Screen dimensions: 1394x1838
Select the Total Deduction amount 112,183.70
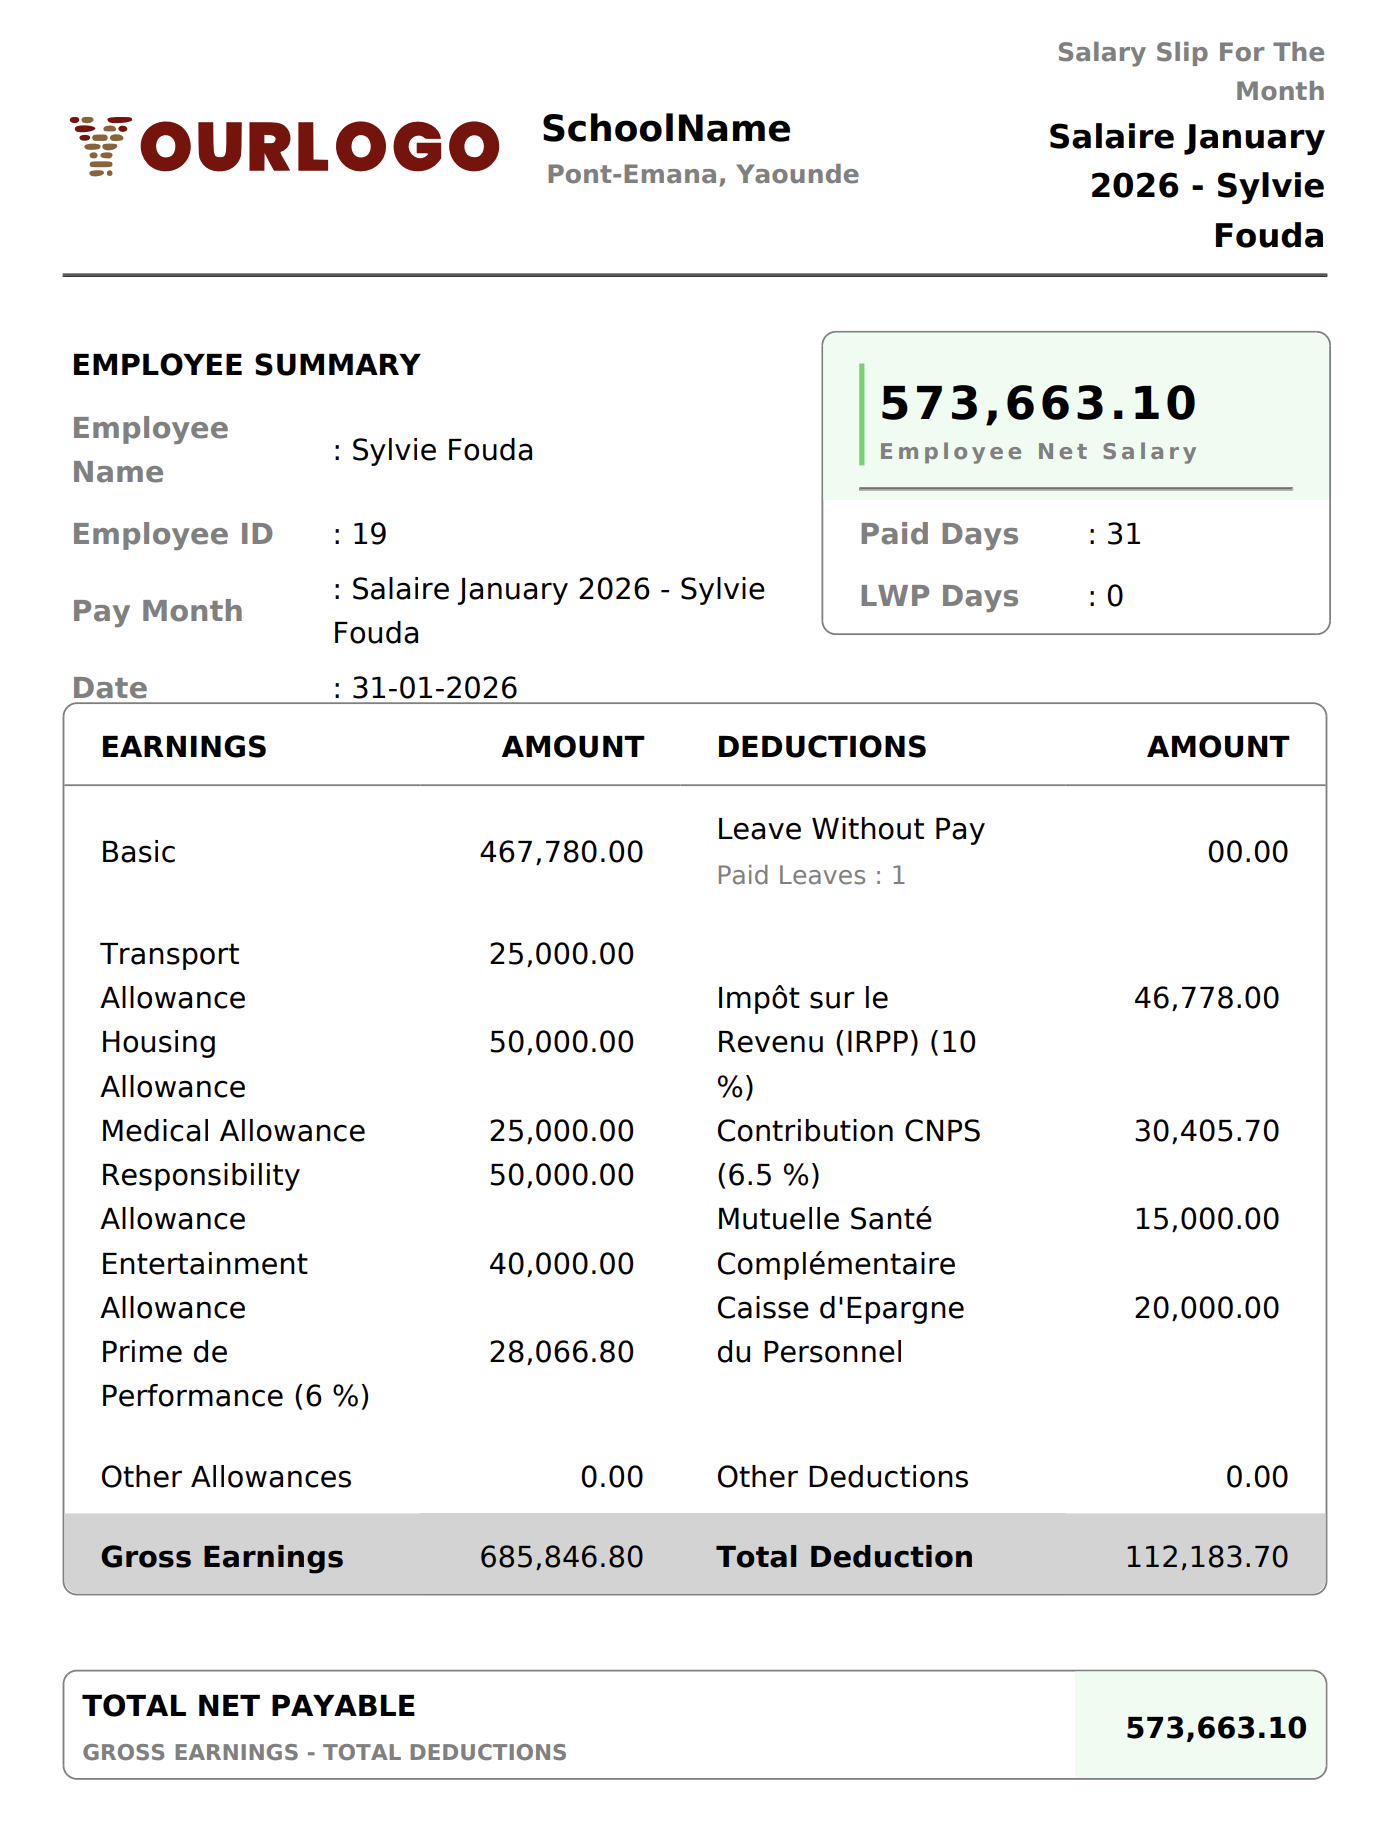[1206, 1557]
